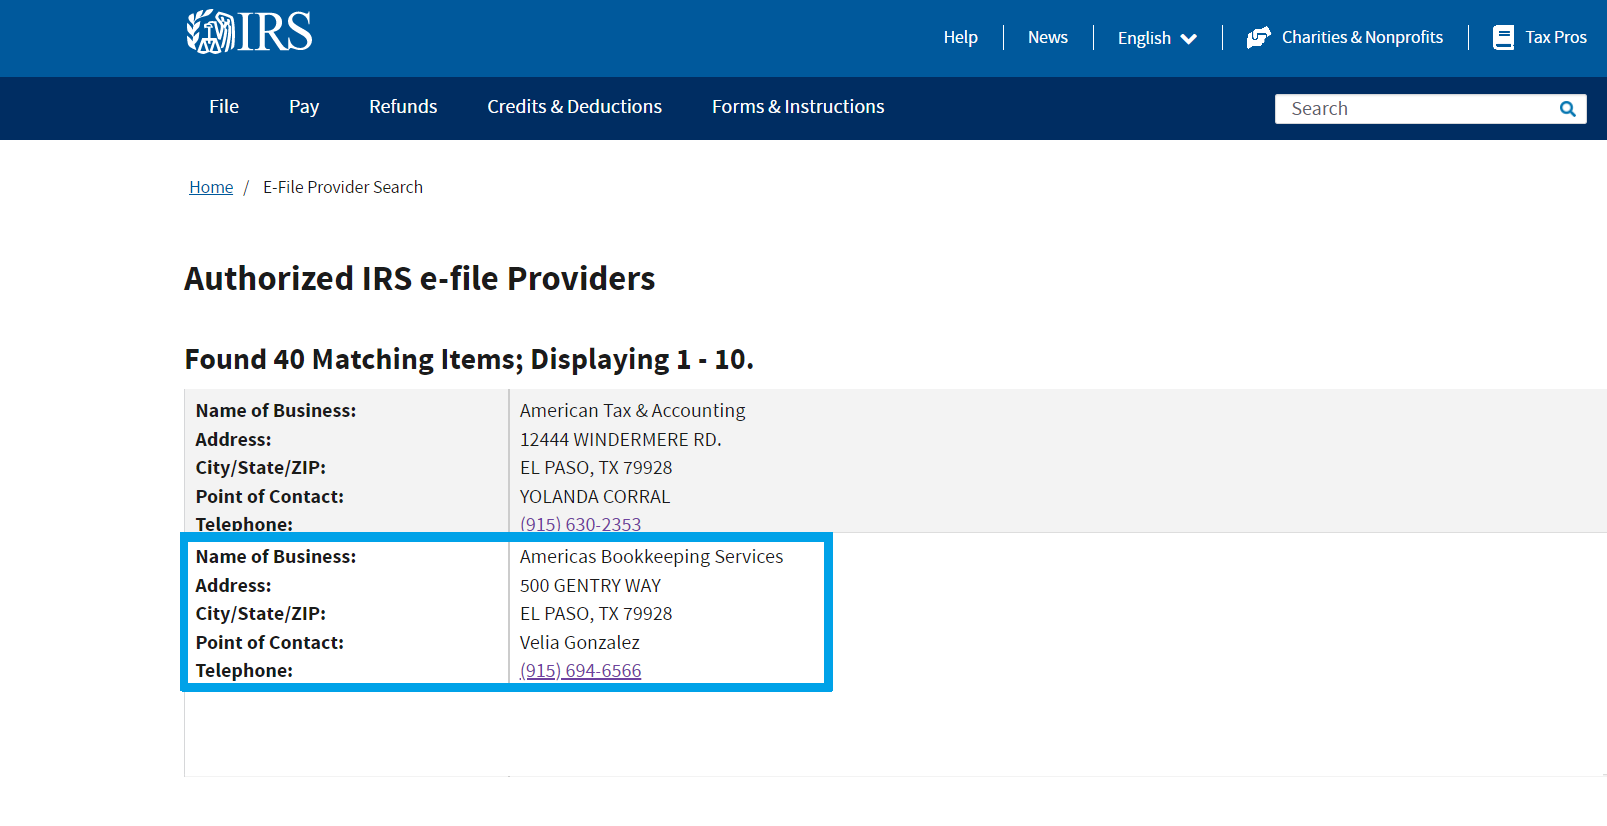Visit Charities & Nonprofits link
Viewport: 1607px width, 826px height.
coord(1362,38)
